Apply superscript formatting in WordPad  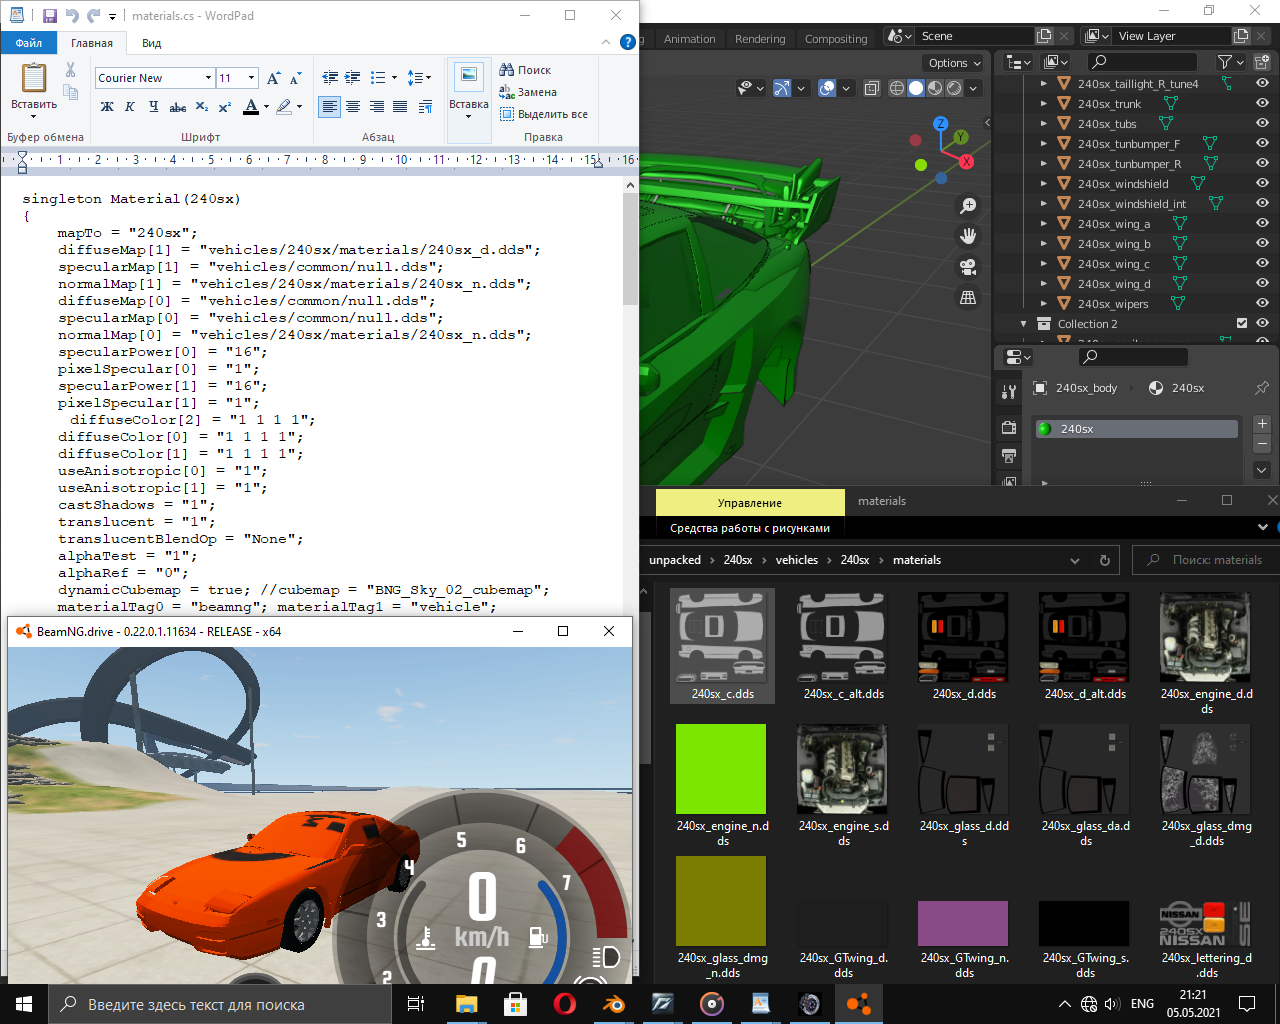coord(224,106)
